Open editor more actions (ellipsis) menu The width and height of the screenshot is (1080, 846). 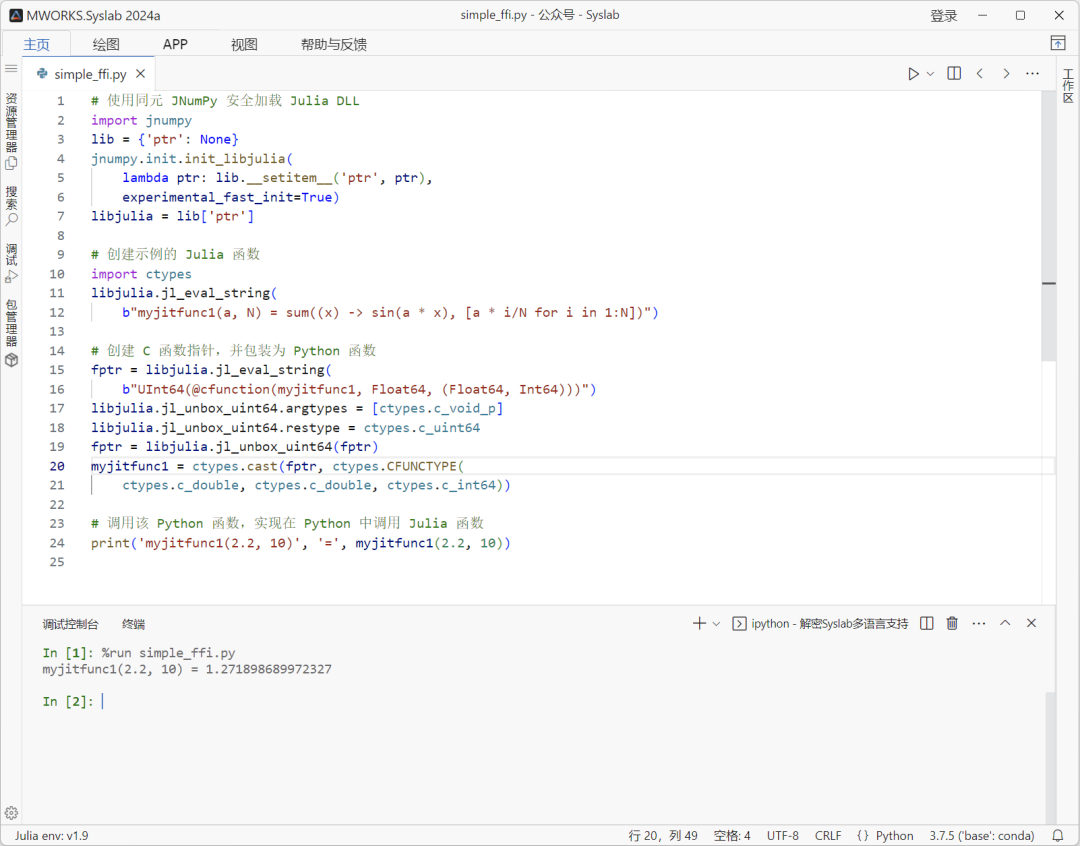tap(1033, 73)
